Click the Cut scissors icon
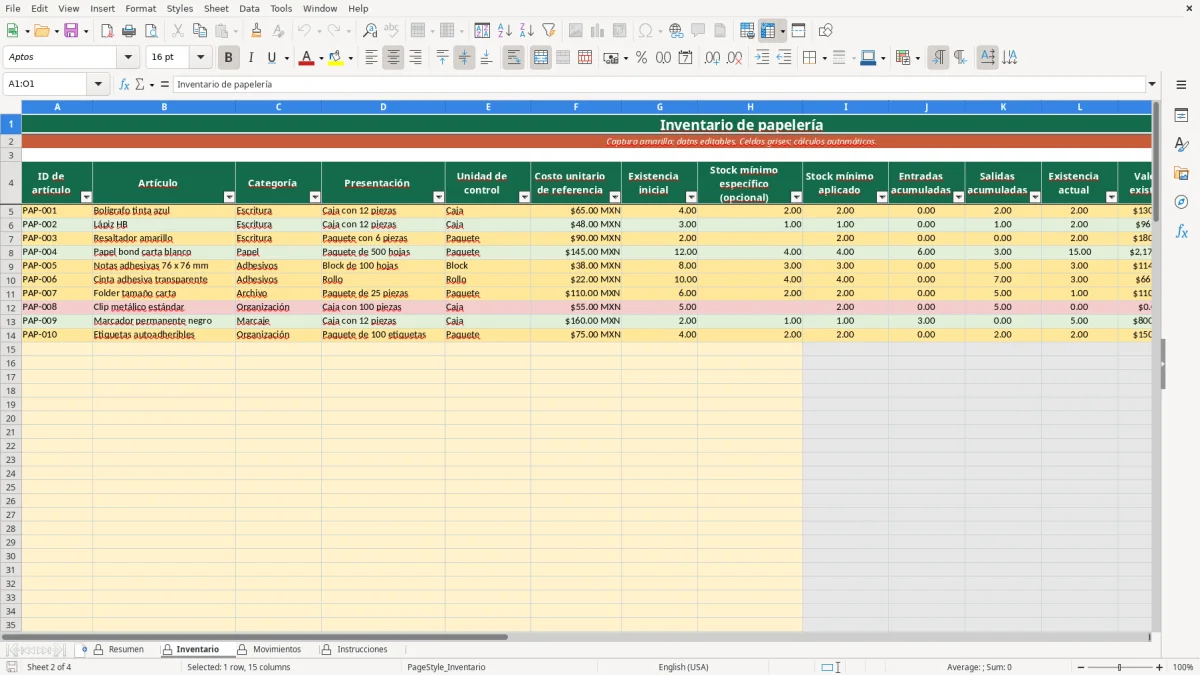The height and width of the screenshot is (675, 1200). tap(178, 31)
